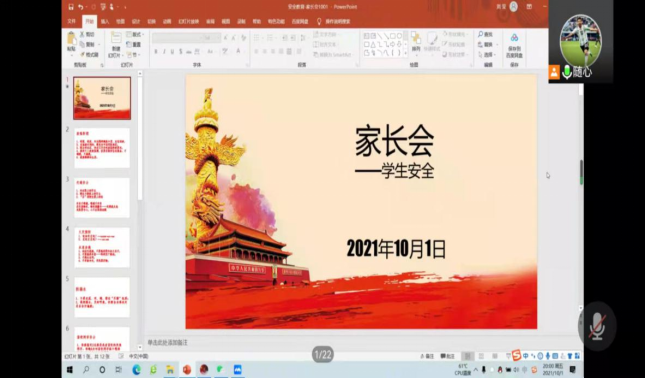Select slide 3 thumbnail
This screenshot has width=646, height=378.
[x=102, y=197]
